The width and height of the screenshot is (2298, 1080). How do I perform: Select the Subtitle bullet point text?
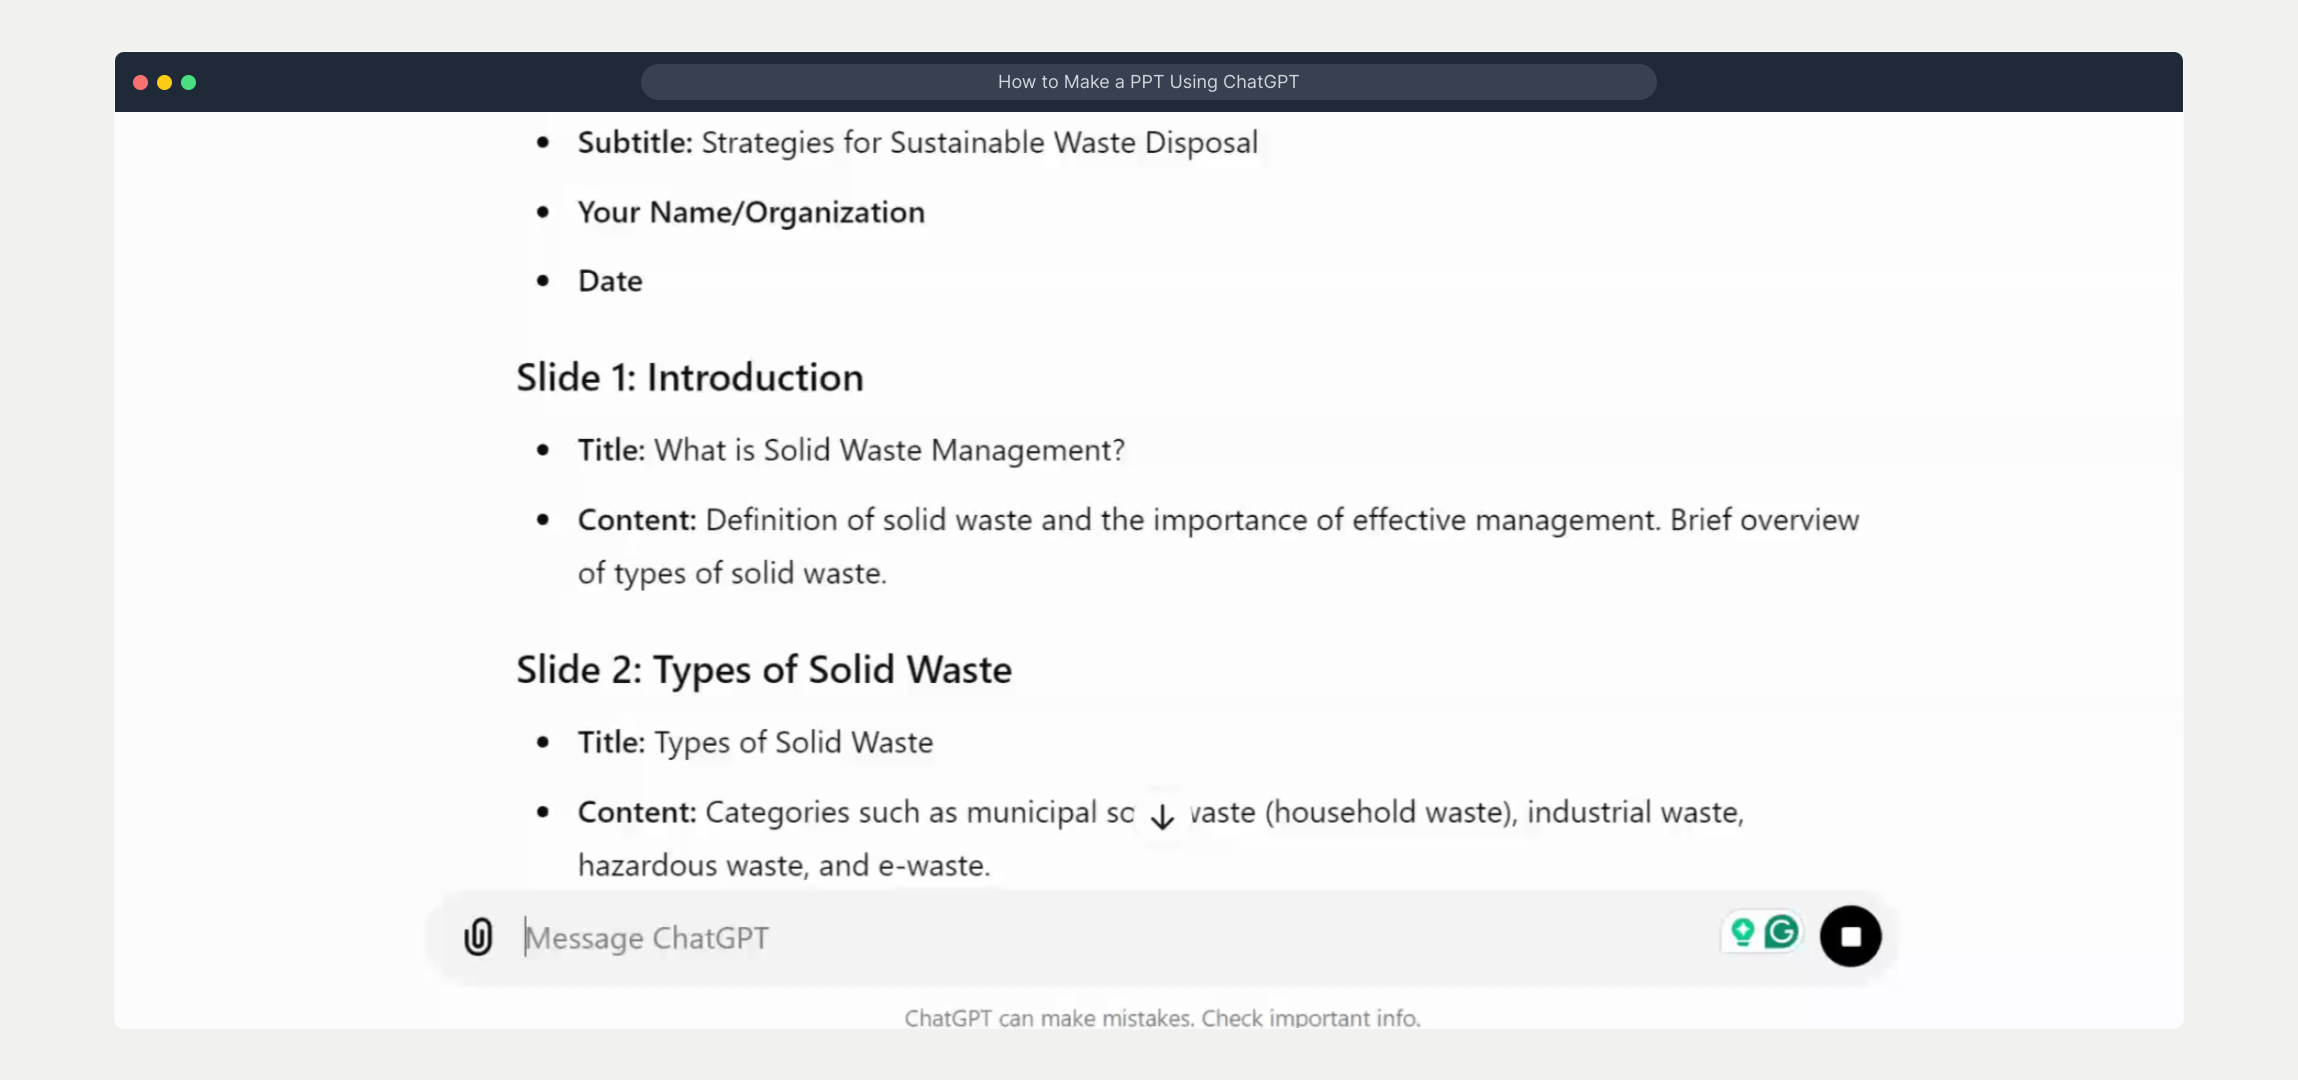point(916,141)
